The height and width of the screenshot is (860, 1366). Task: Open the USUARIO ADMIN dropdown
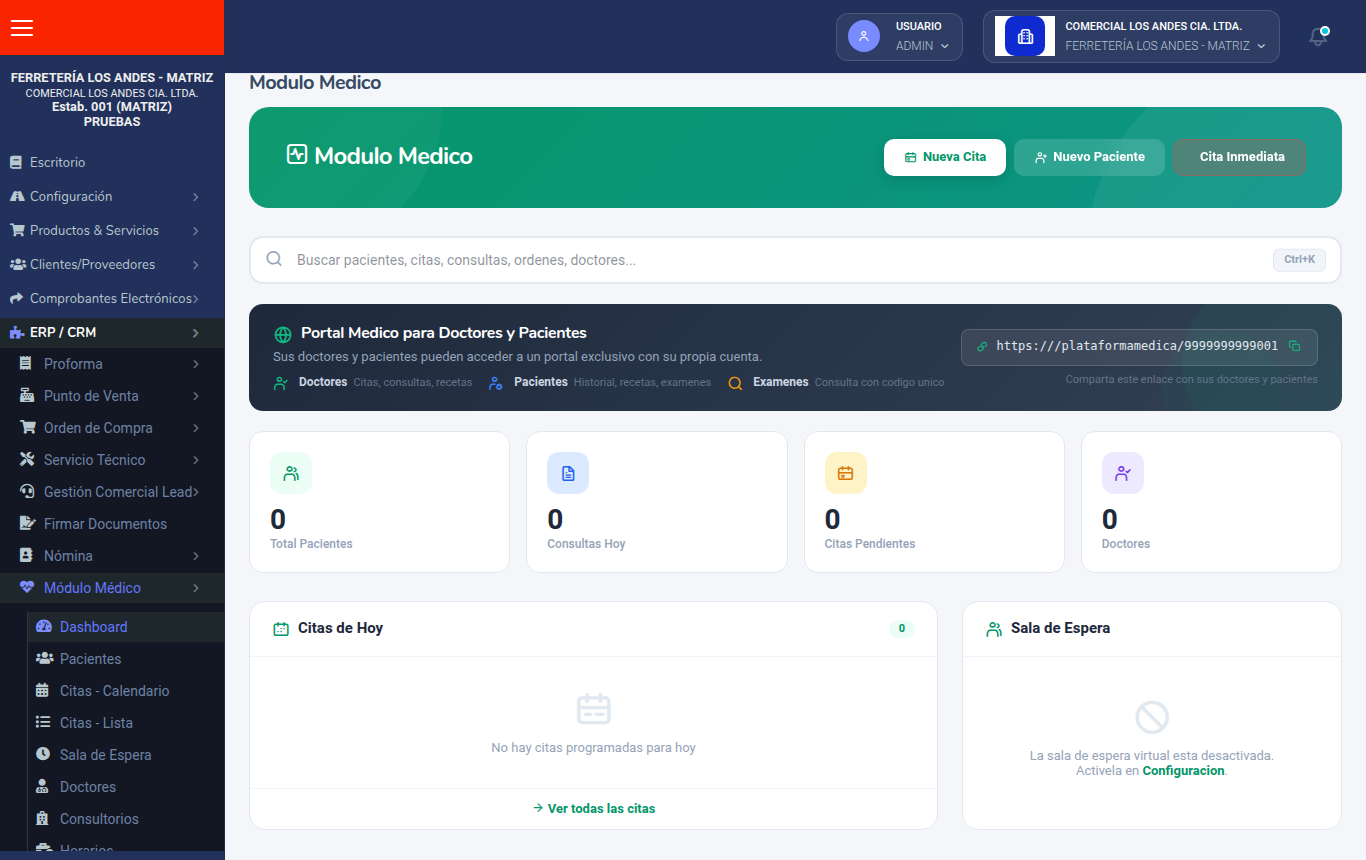click(x=899, y=37)
